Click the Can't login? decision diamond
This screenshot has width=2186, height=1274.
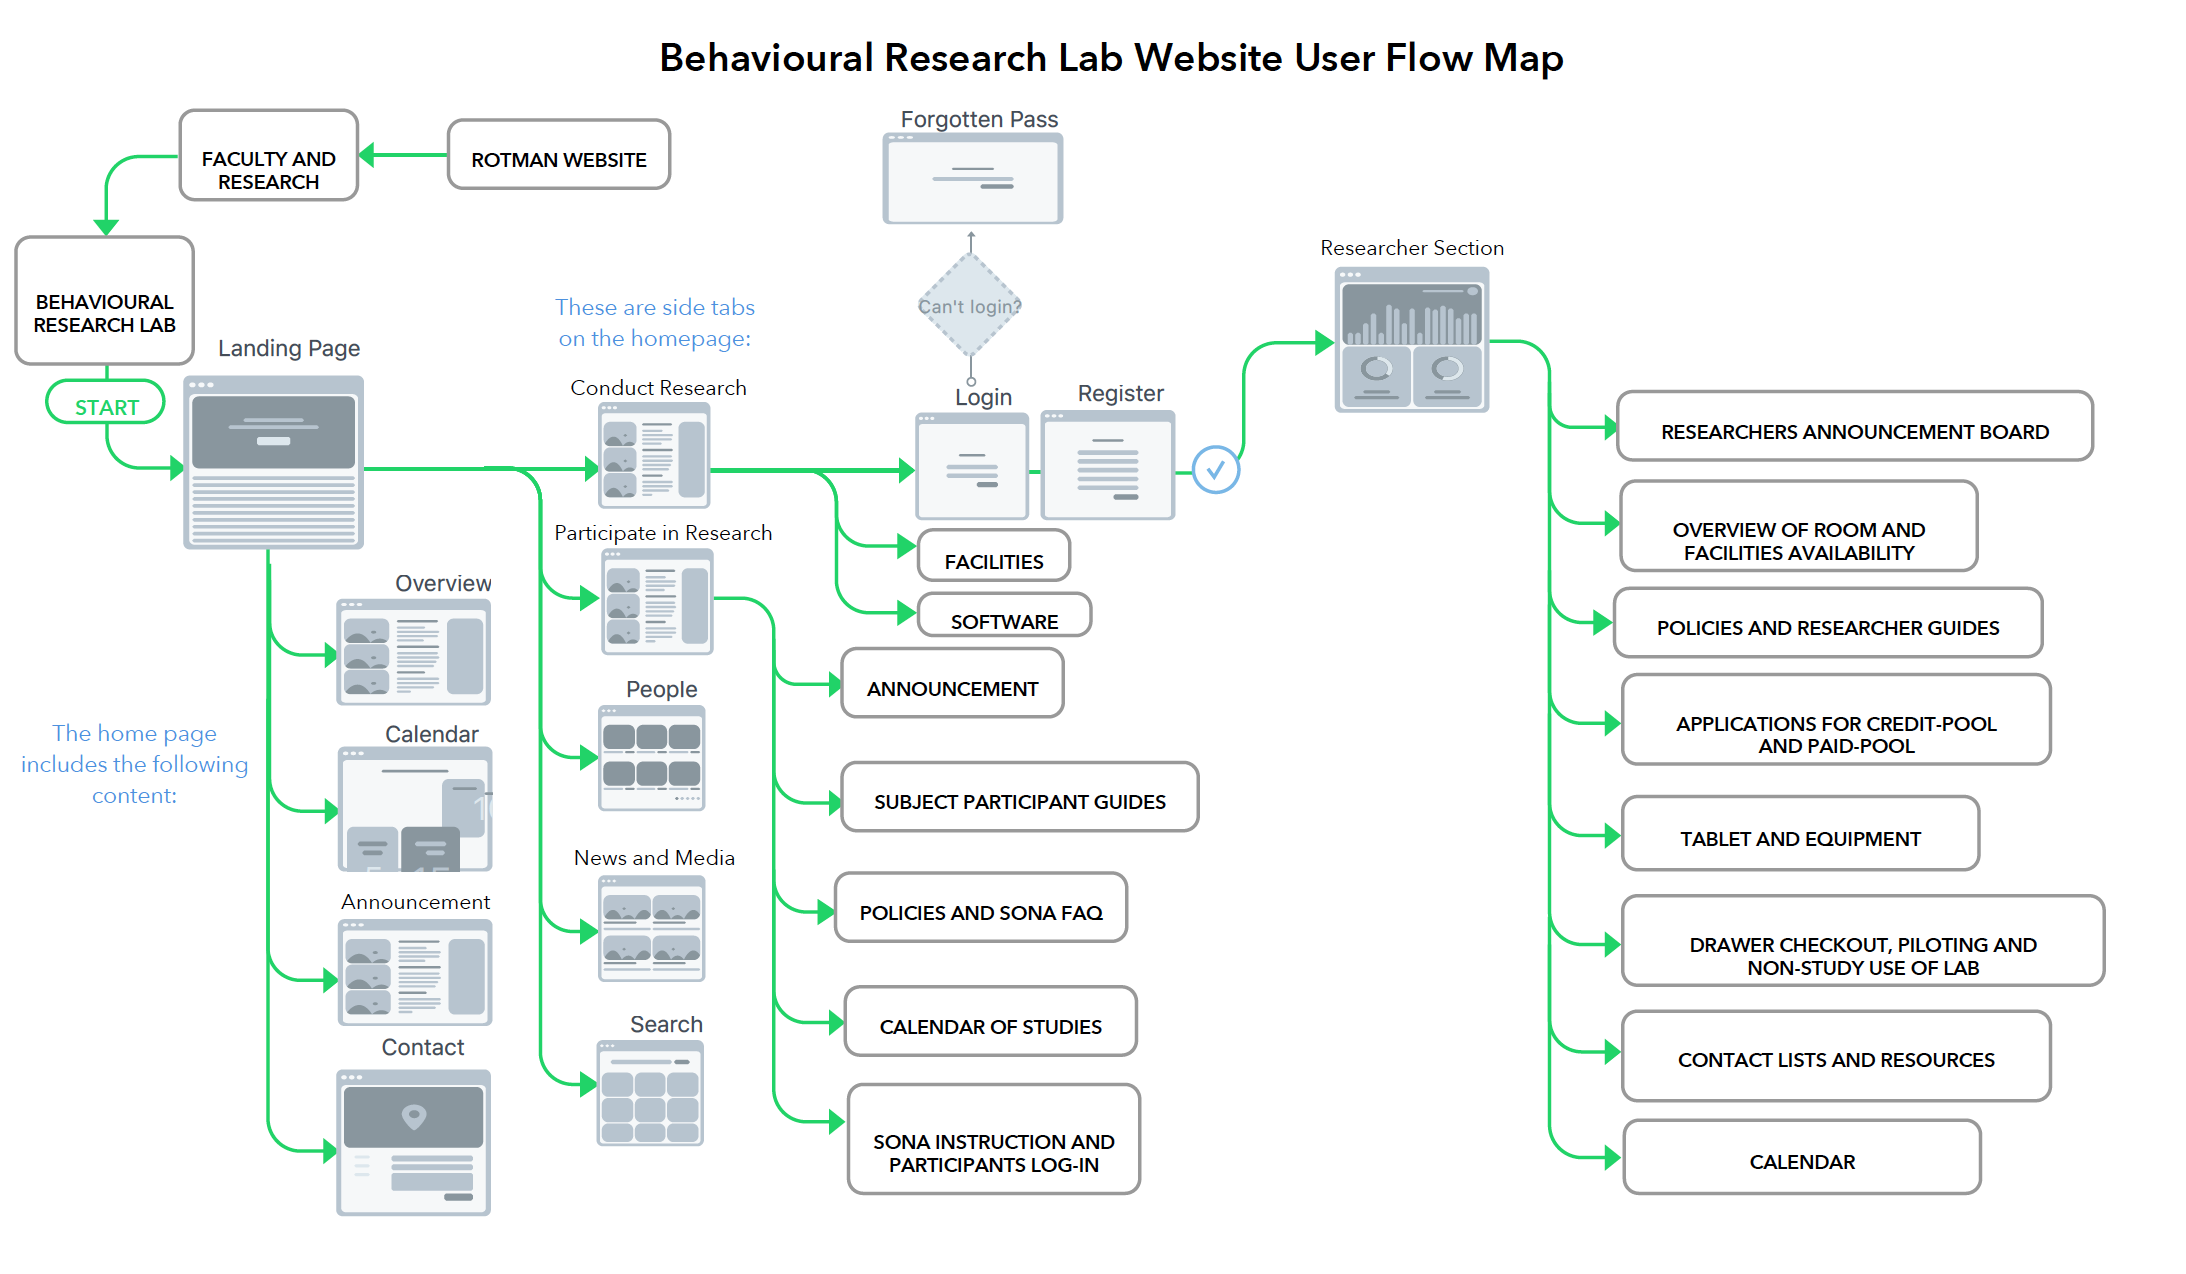coord(970,305)
